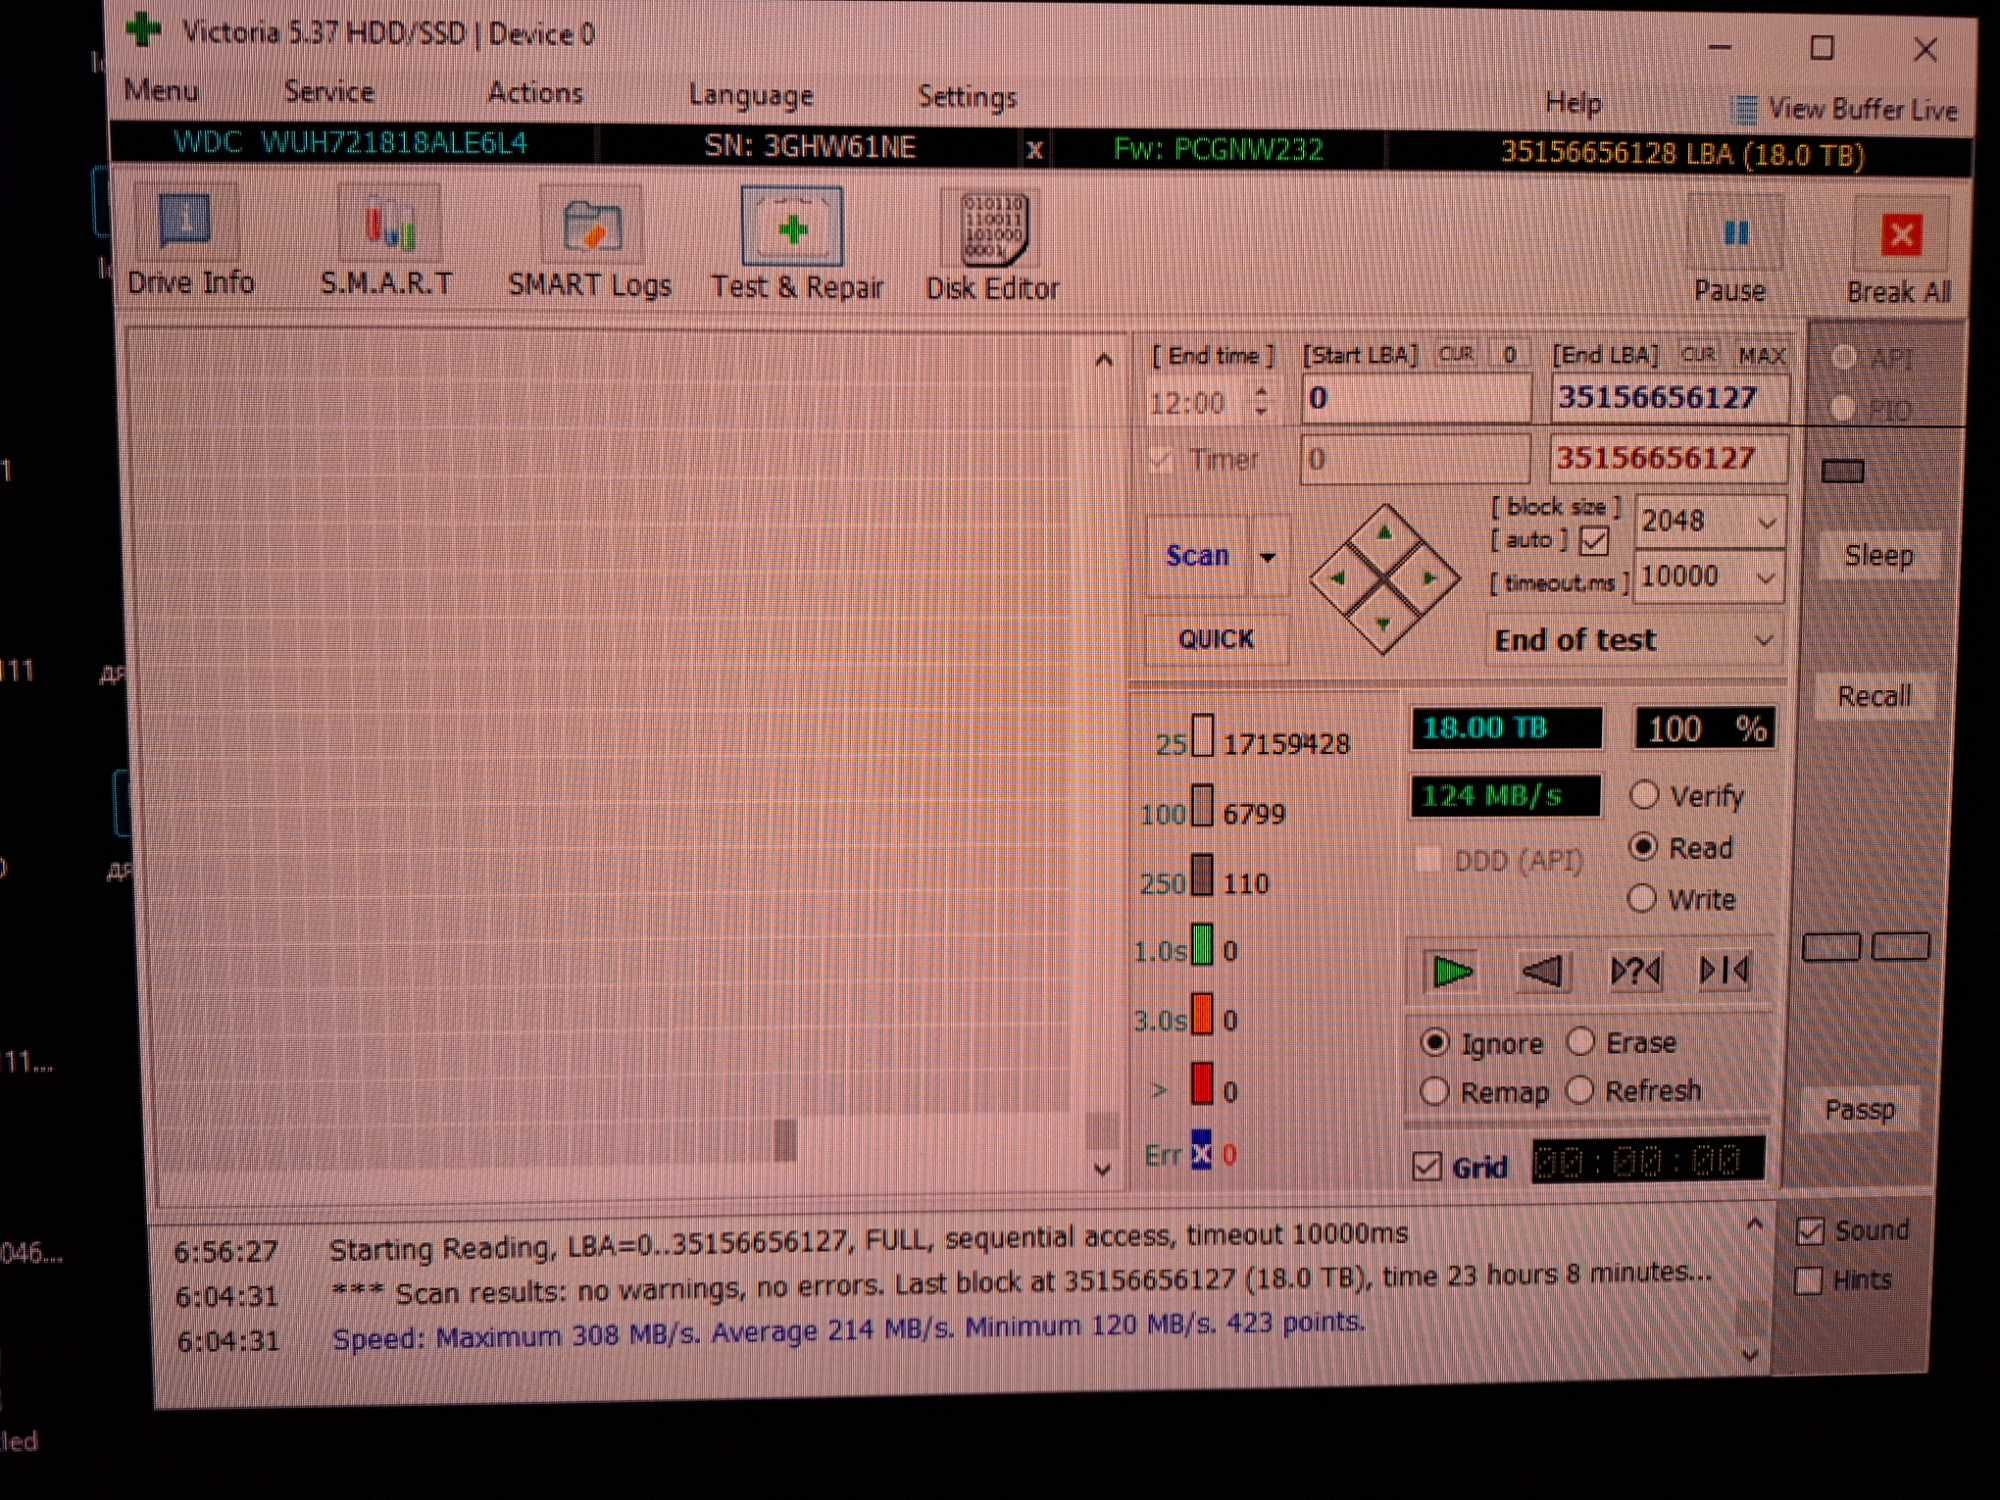Click the Passp button

click(x=1859, y=1109)
